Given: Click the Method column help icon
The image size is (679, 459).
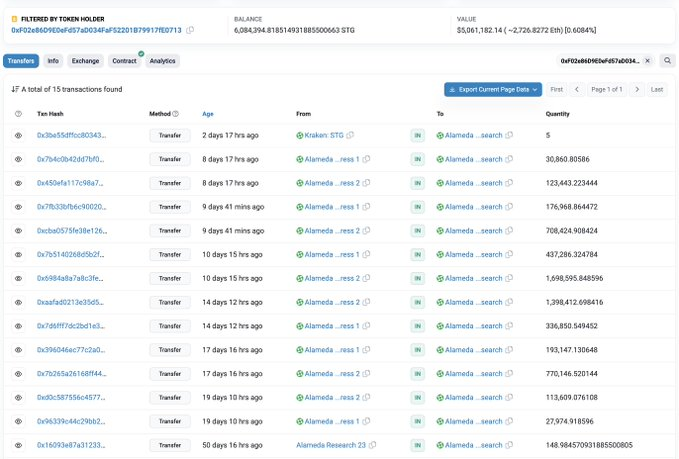Looking at the screenshot, I should (175, 114).
